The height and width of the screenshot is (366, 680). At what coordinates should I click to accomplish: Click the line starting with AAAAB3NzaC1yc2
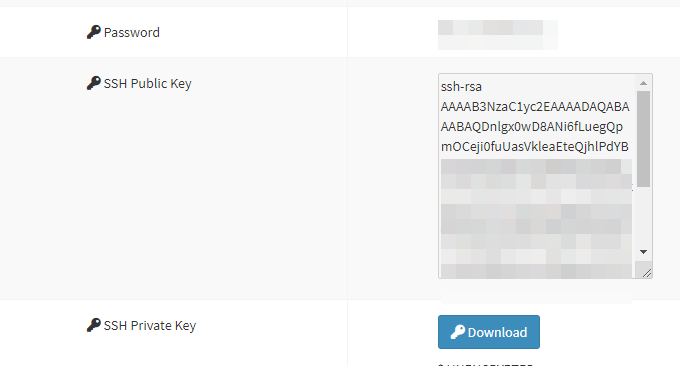535,107
